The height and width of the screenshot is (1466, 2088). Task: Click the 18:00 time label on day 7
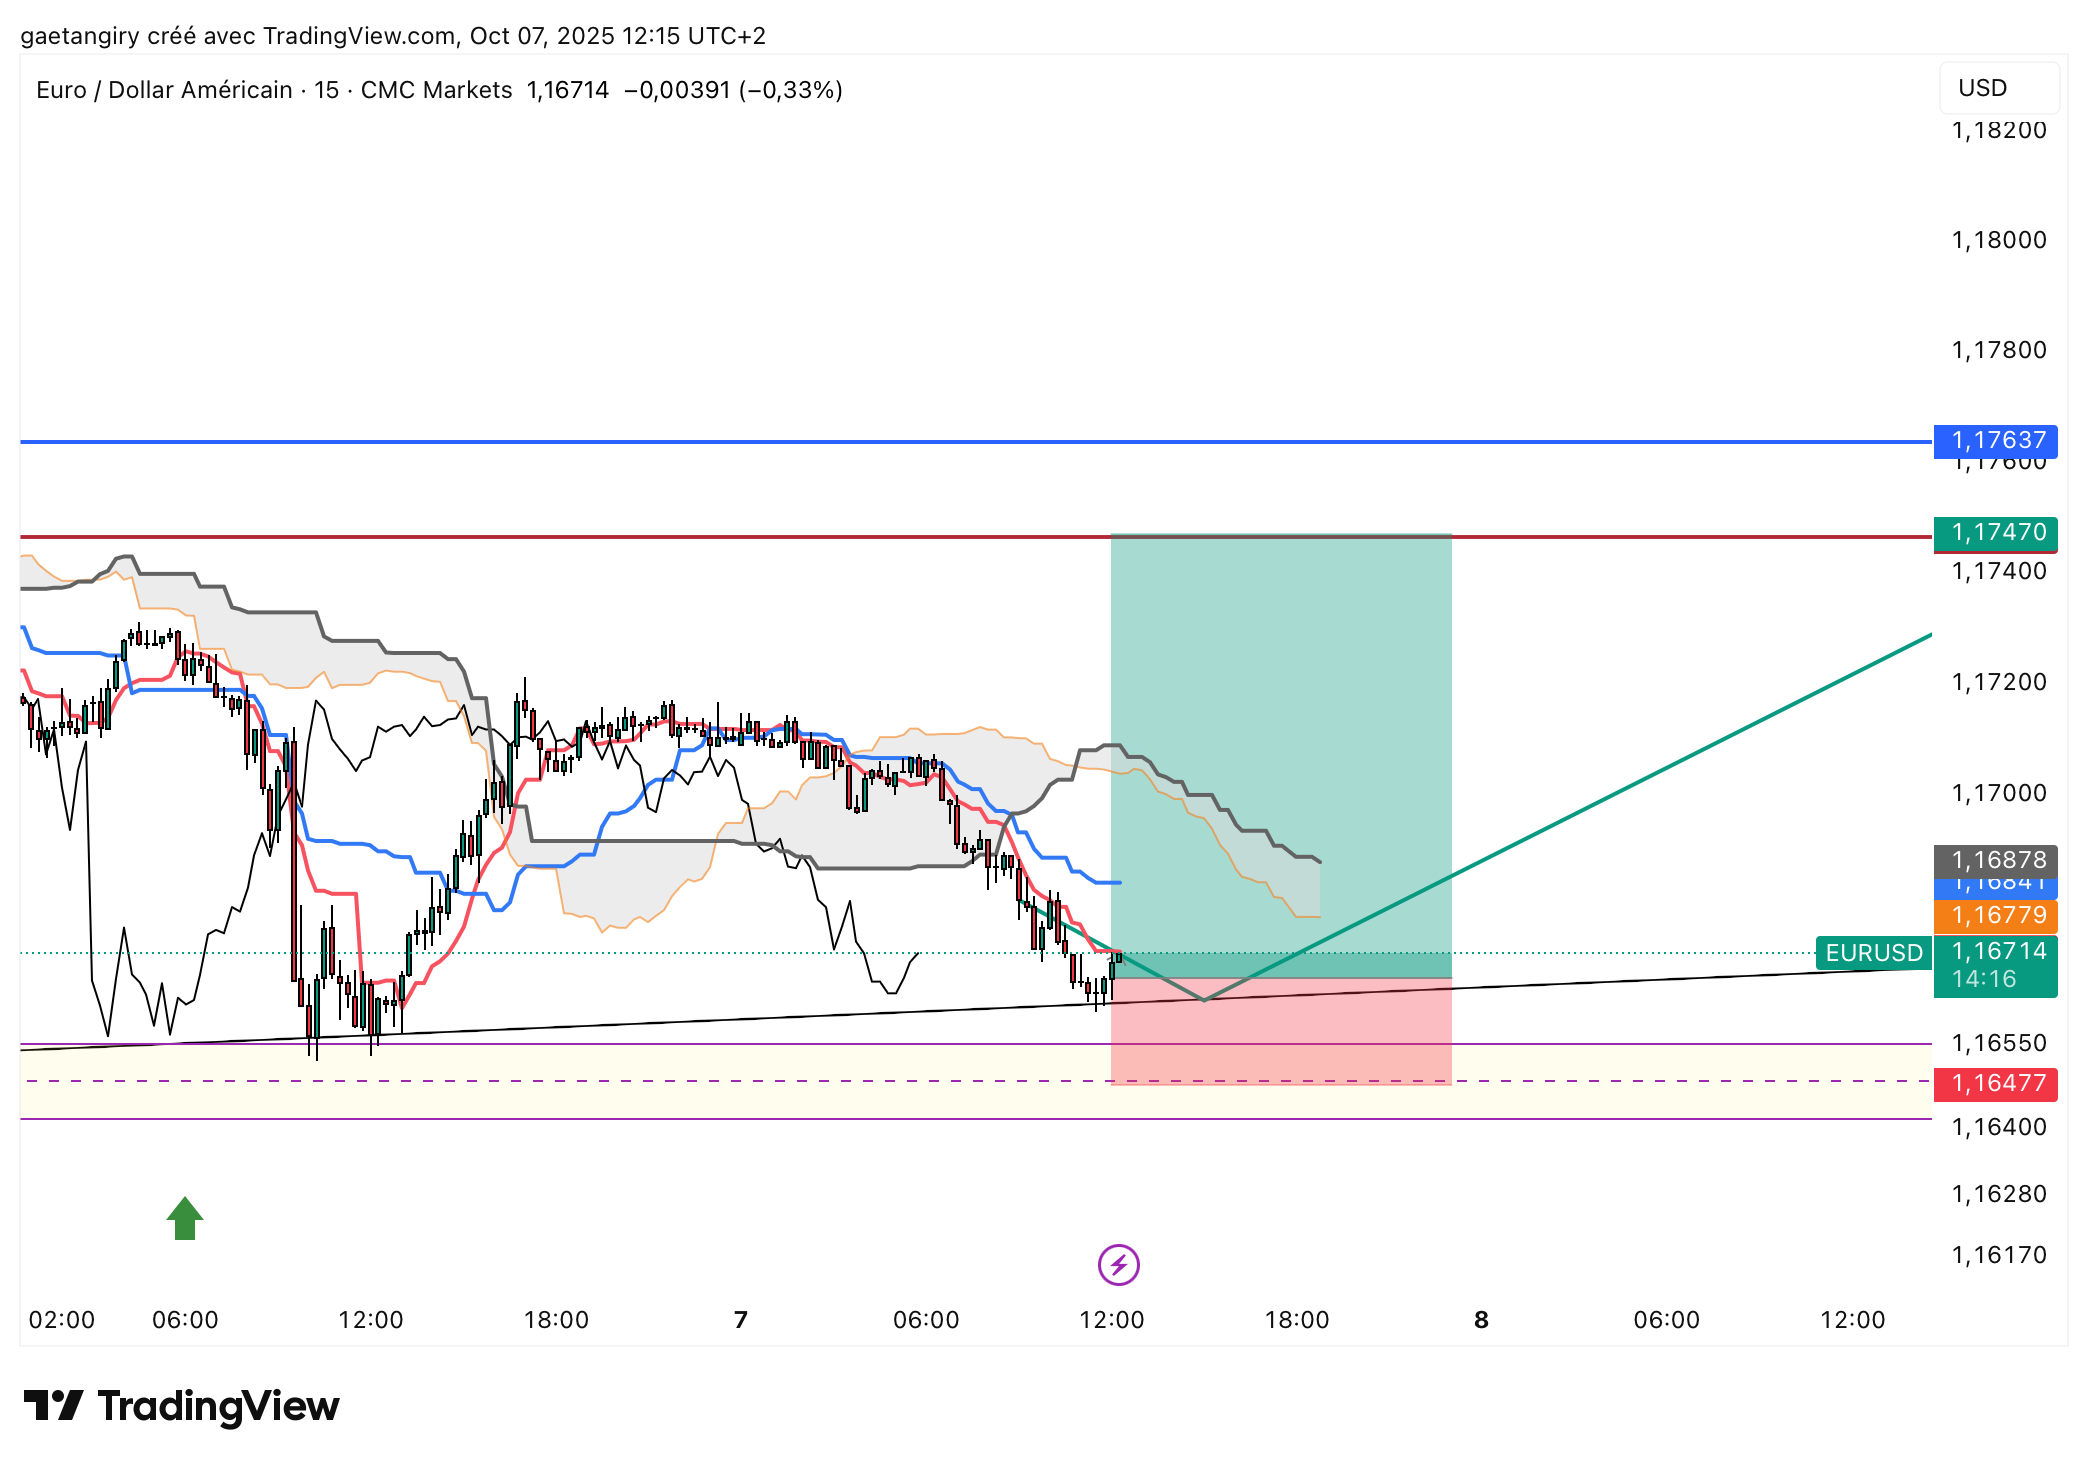pyautogui.click(x=1297, y=1320)
